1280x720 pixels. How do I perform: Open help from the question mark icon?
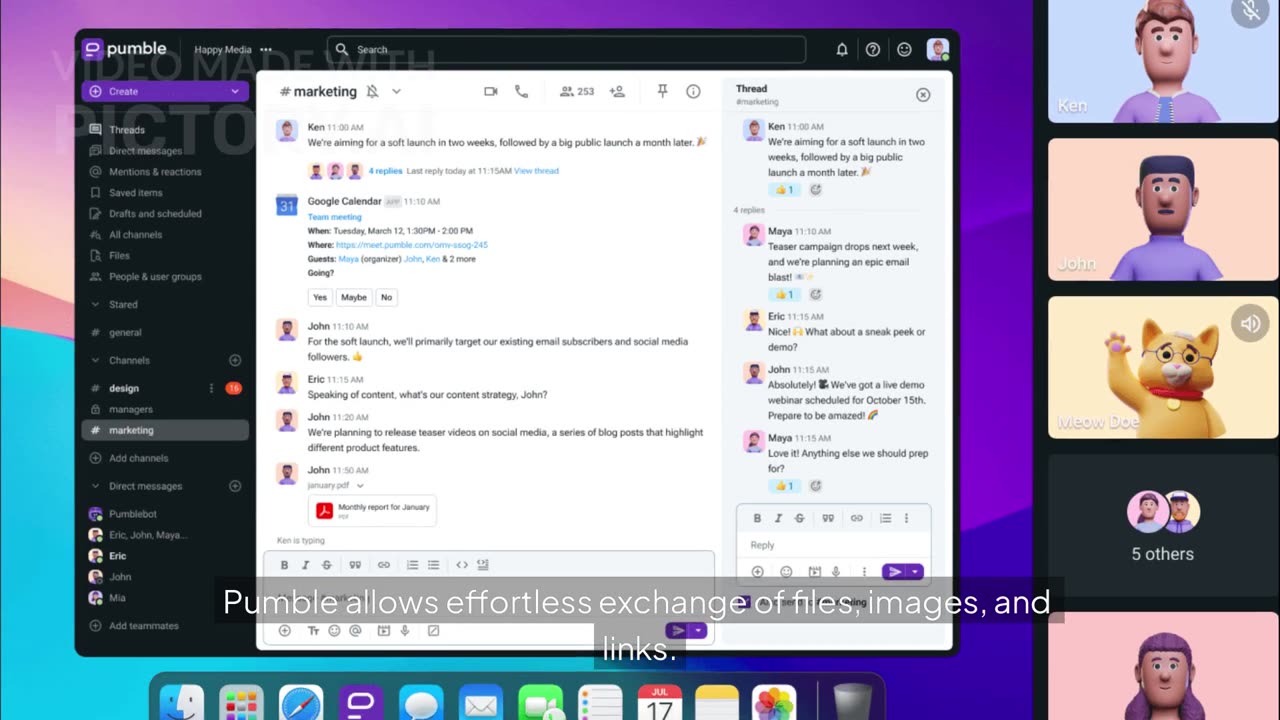[x=873, y=49]
